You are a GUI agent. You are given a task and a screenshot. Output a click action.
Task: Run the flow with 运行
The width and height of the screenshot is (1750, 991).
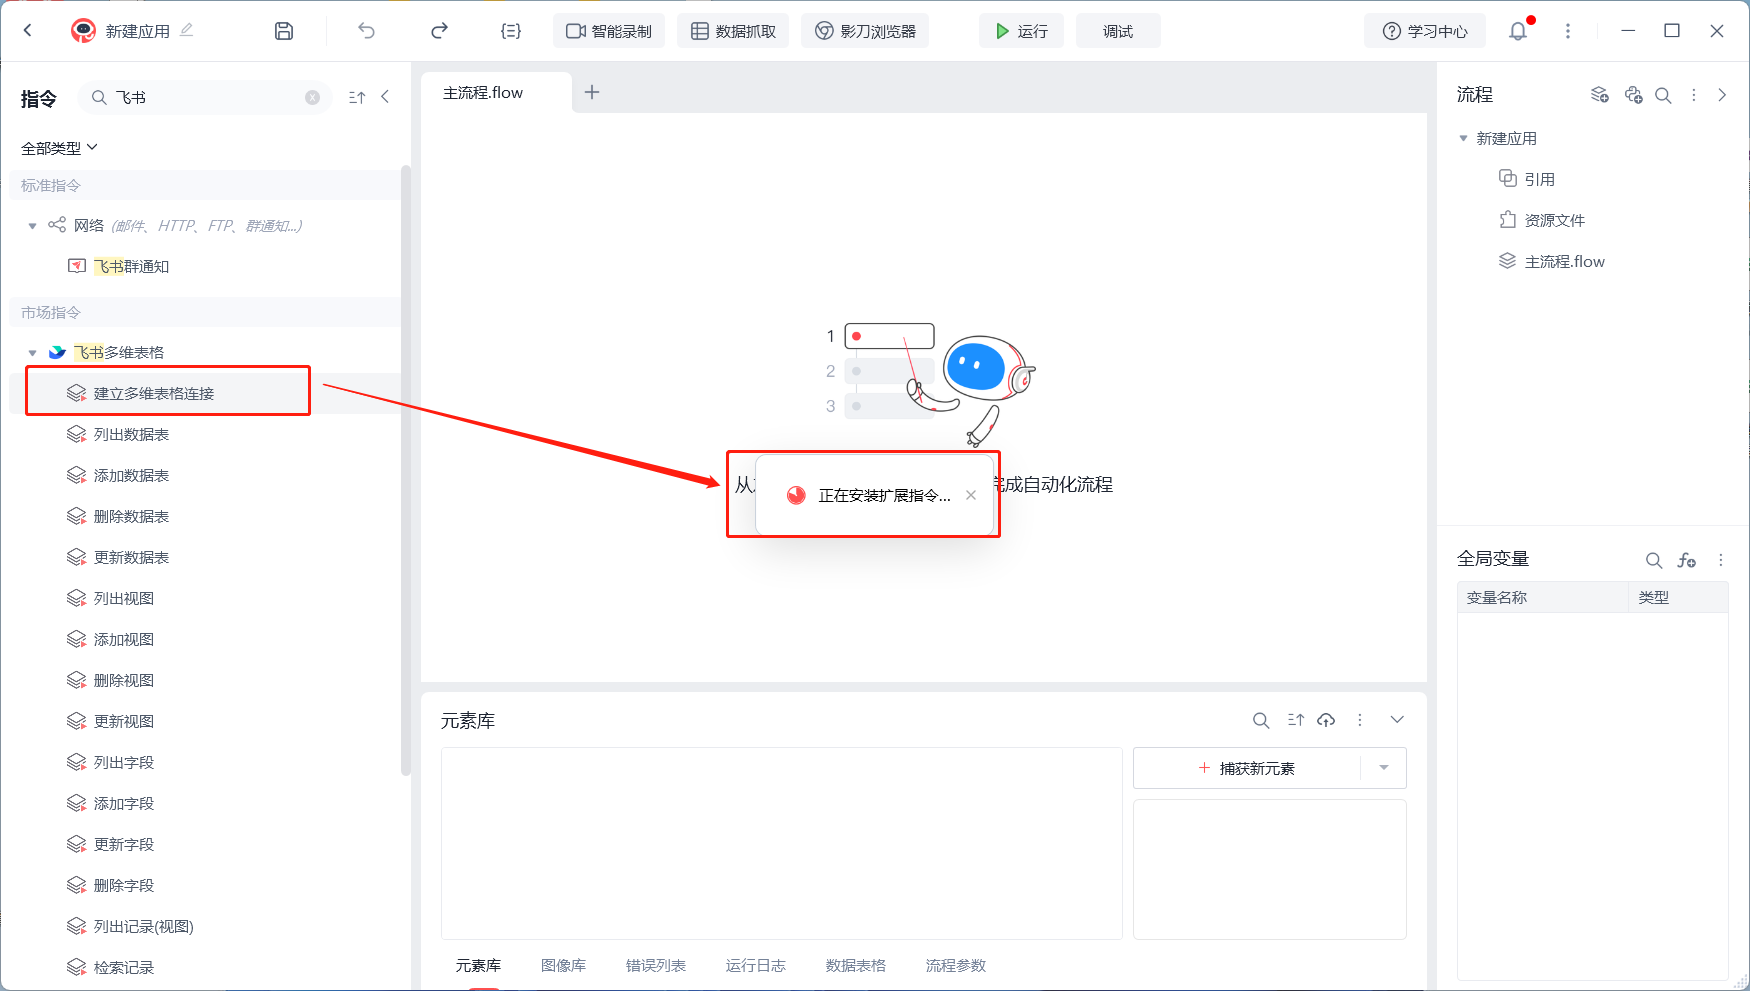coord(1021,31)
